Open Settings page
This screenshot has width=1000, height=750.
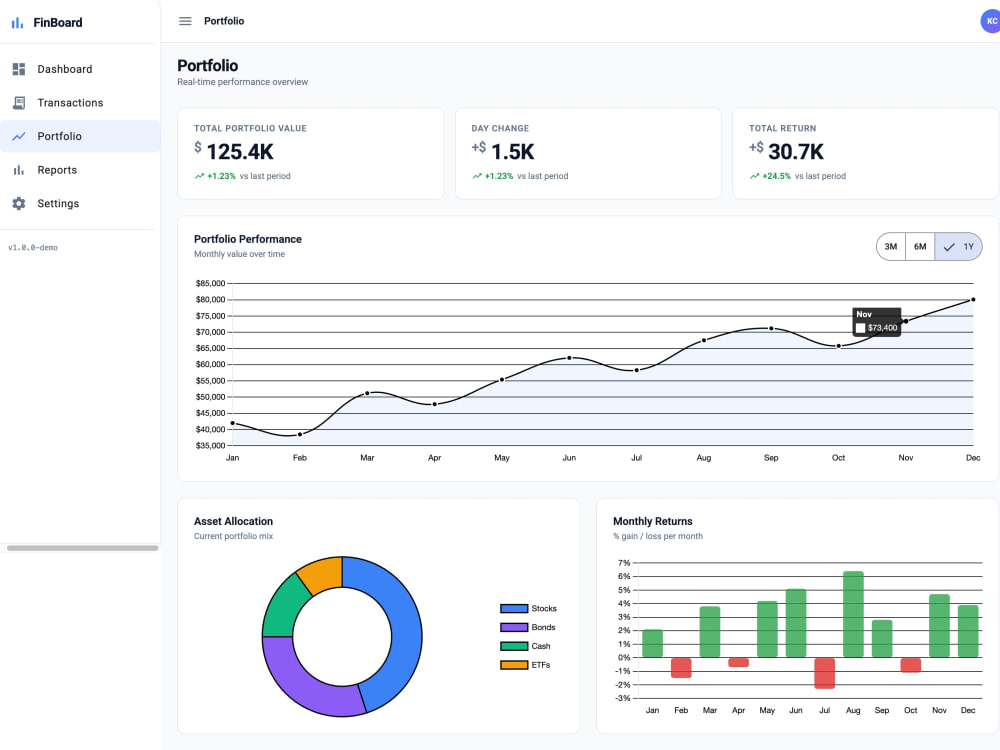point(80,203)
